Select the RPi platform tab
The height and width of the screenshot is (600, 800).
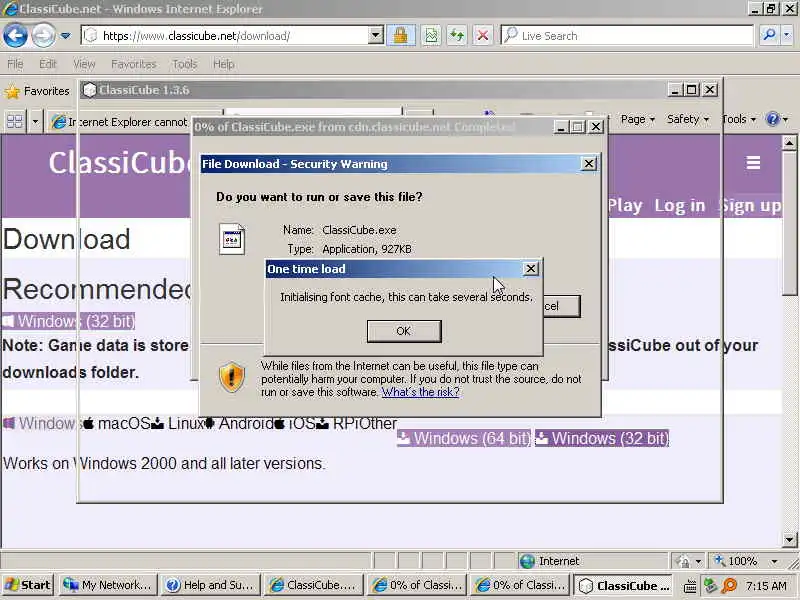click(x=338, y=423)
